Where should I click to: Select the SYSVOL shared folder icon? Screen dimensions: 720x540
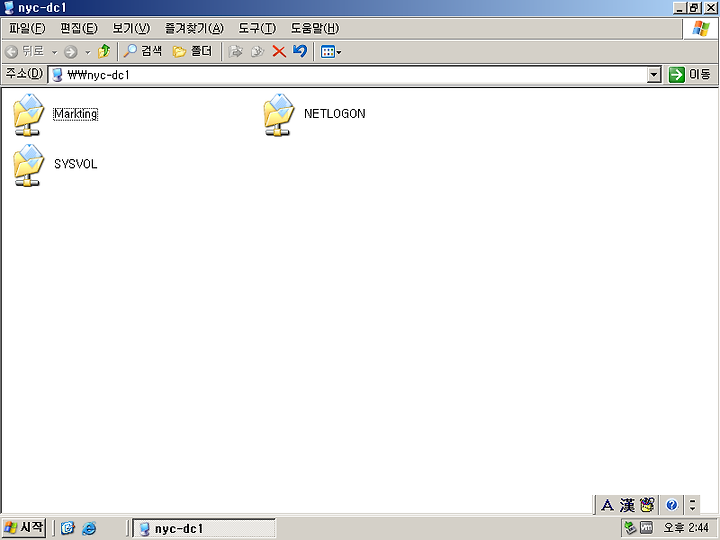point(28,165)
